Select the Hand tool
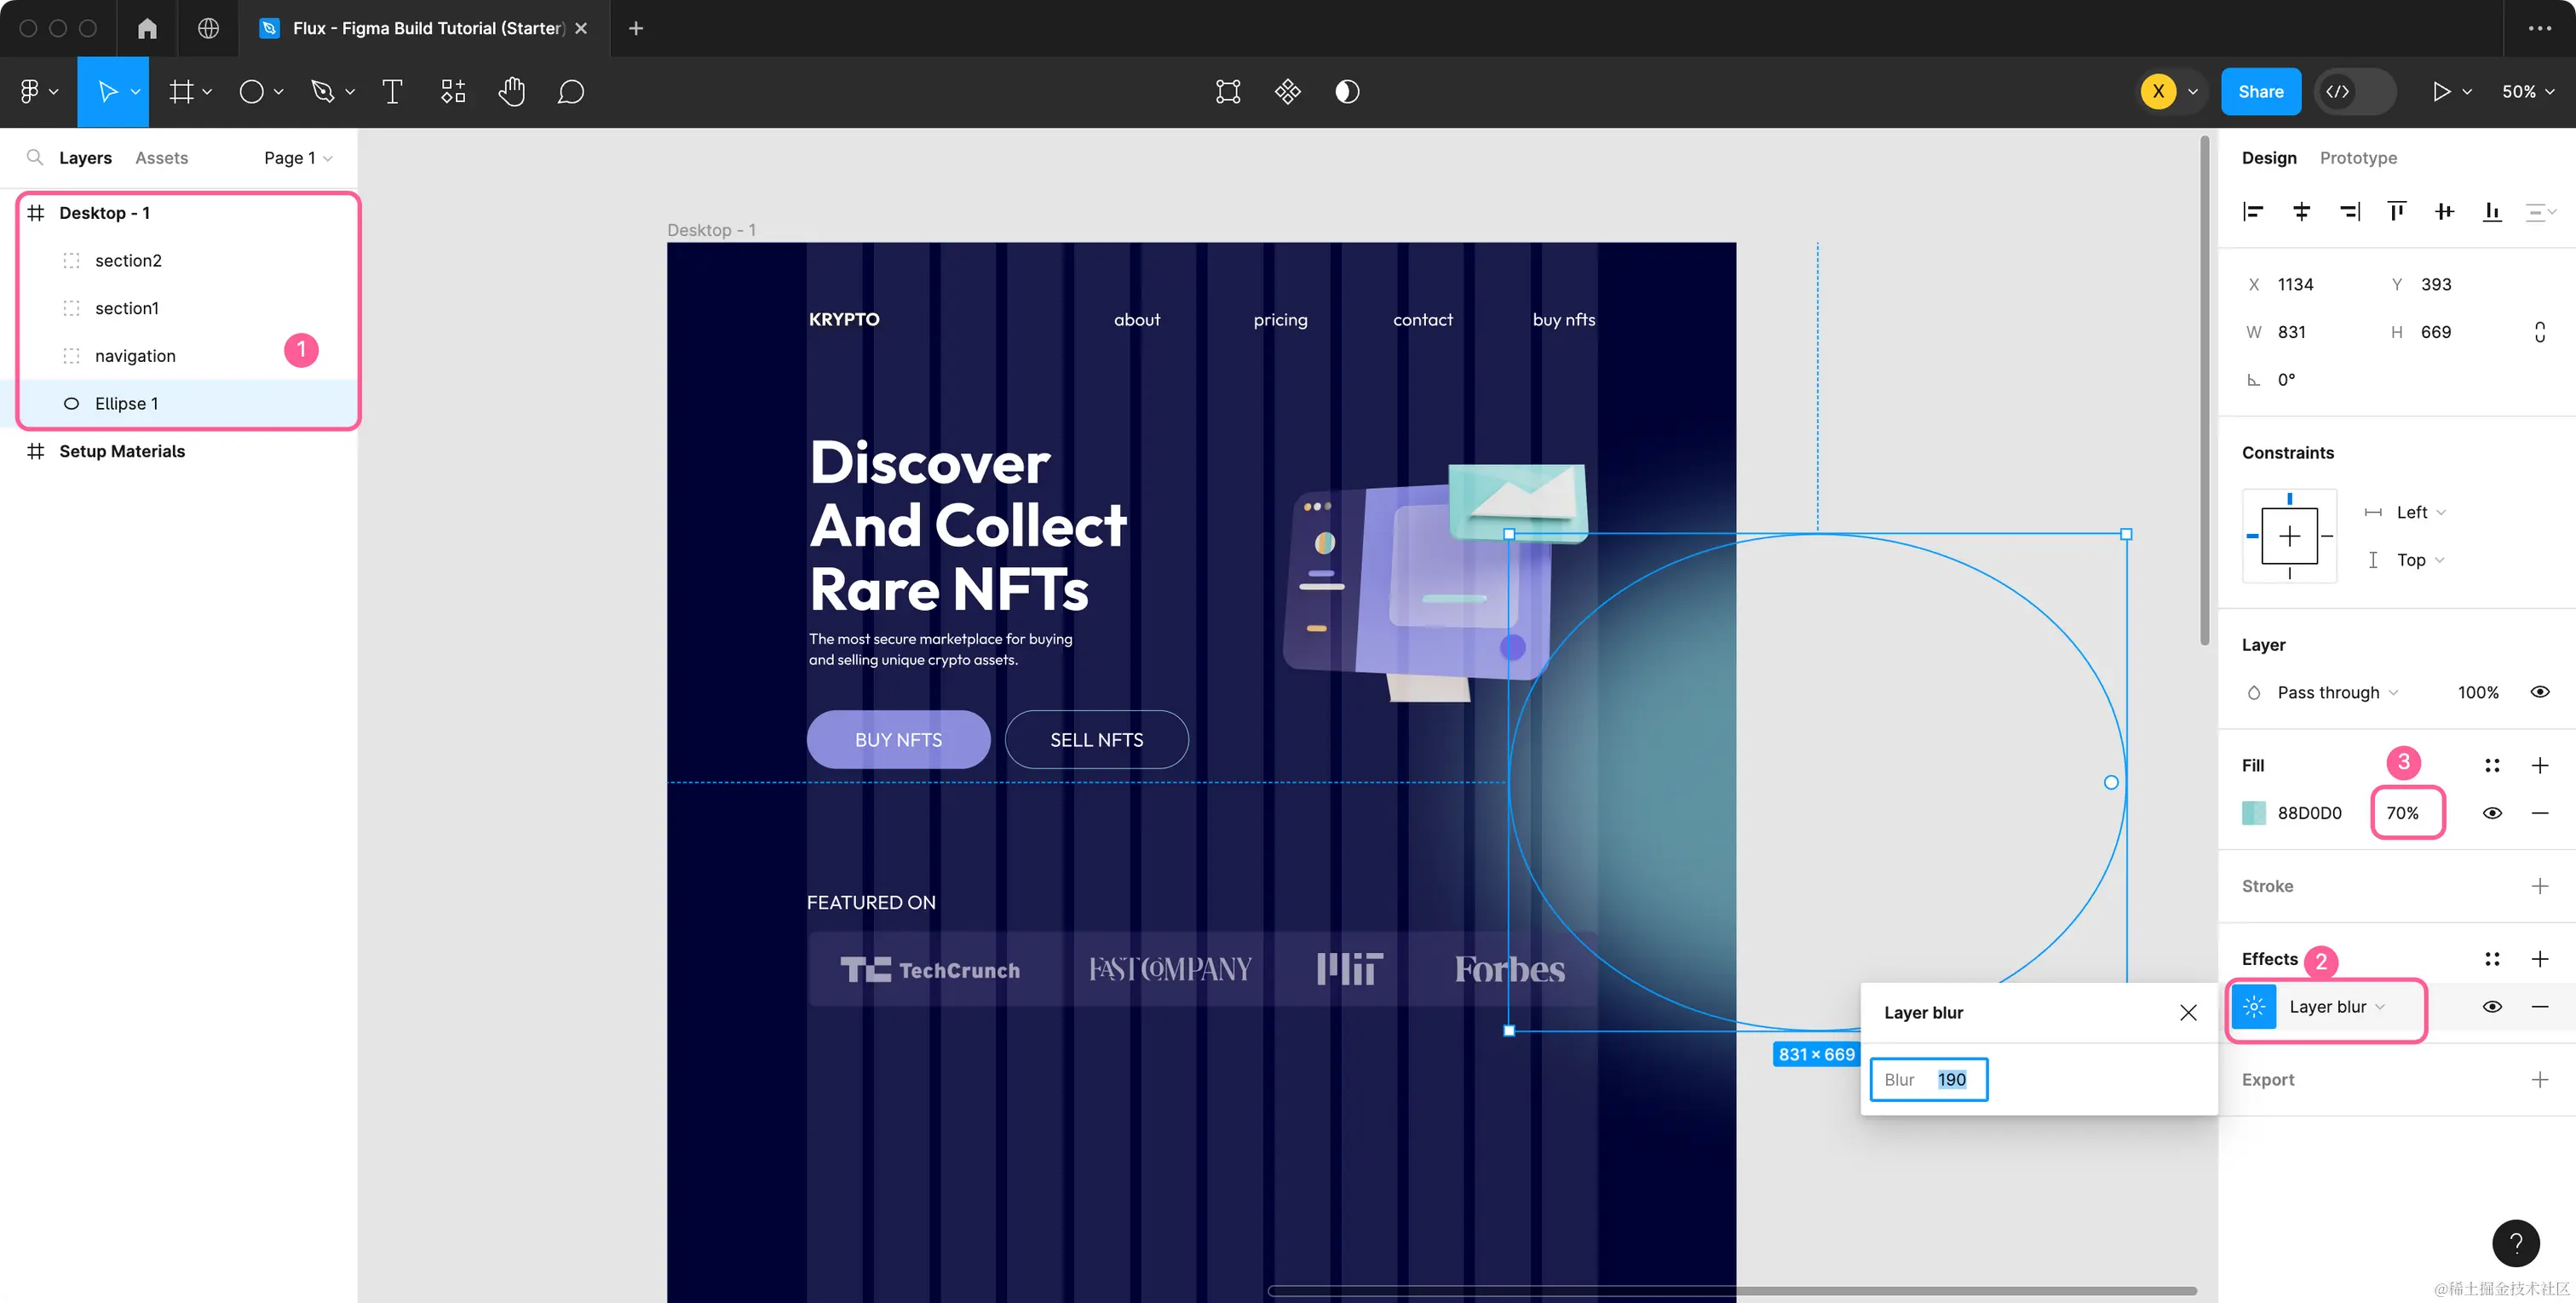 click(511, 92)
